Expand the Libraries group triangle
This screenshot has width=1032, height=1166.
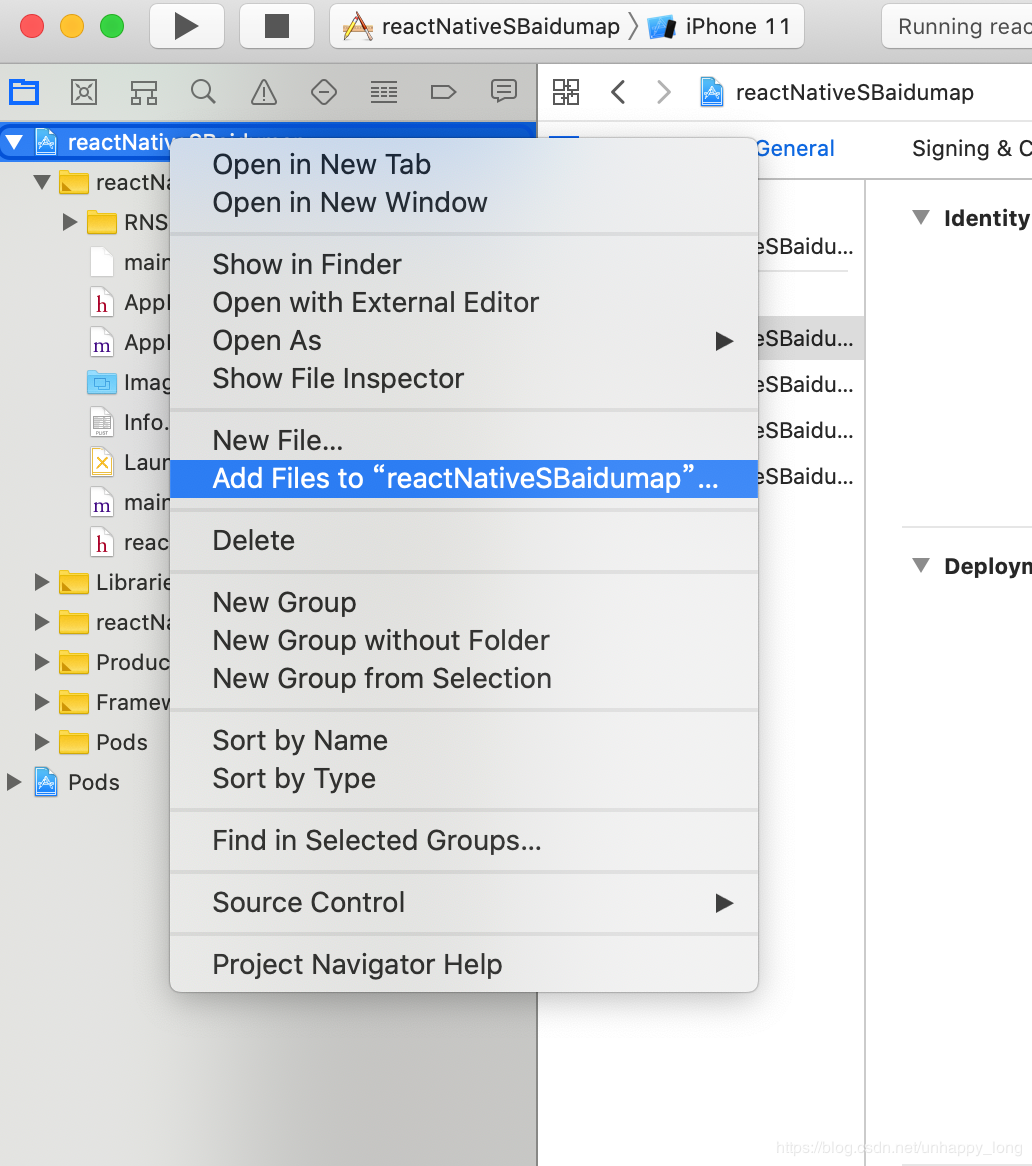point(42,582)
